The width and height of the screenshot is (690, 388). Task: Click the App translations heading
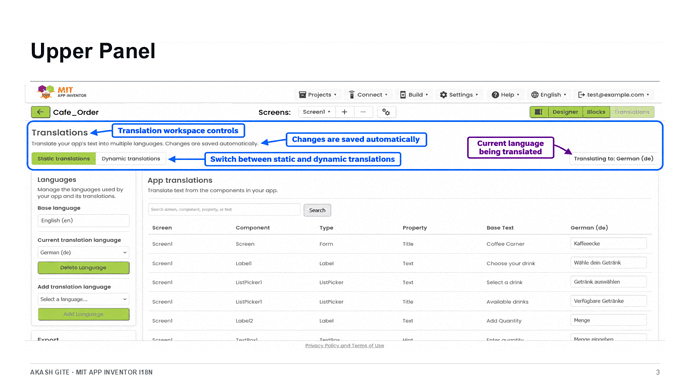[x=180, y=180]
